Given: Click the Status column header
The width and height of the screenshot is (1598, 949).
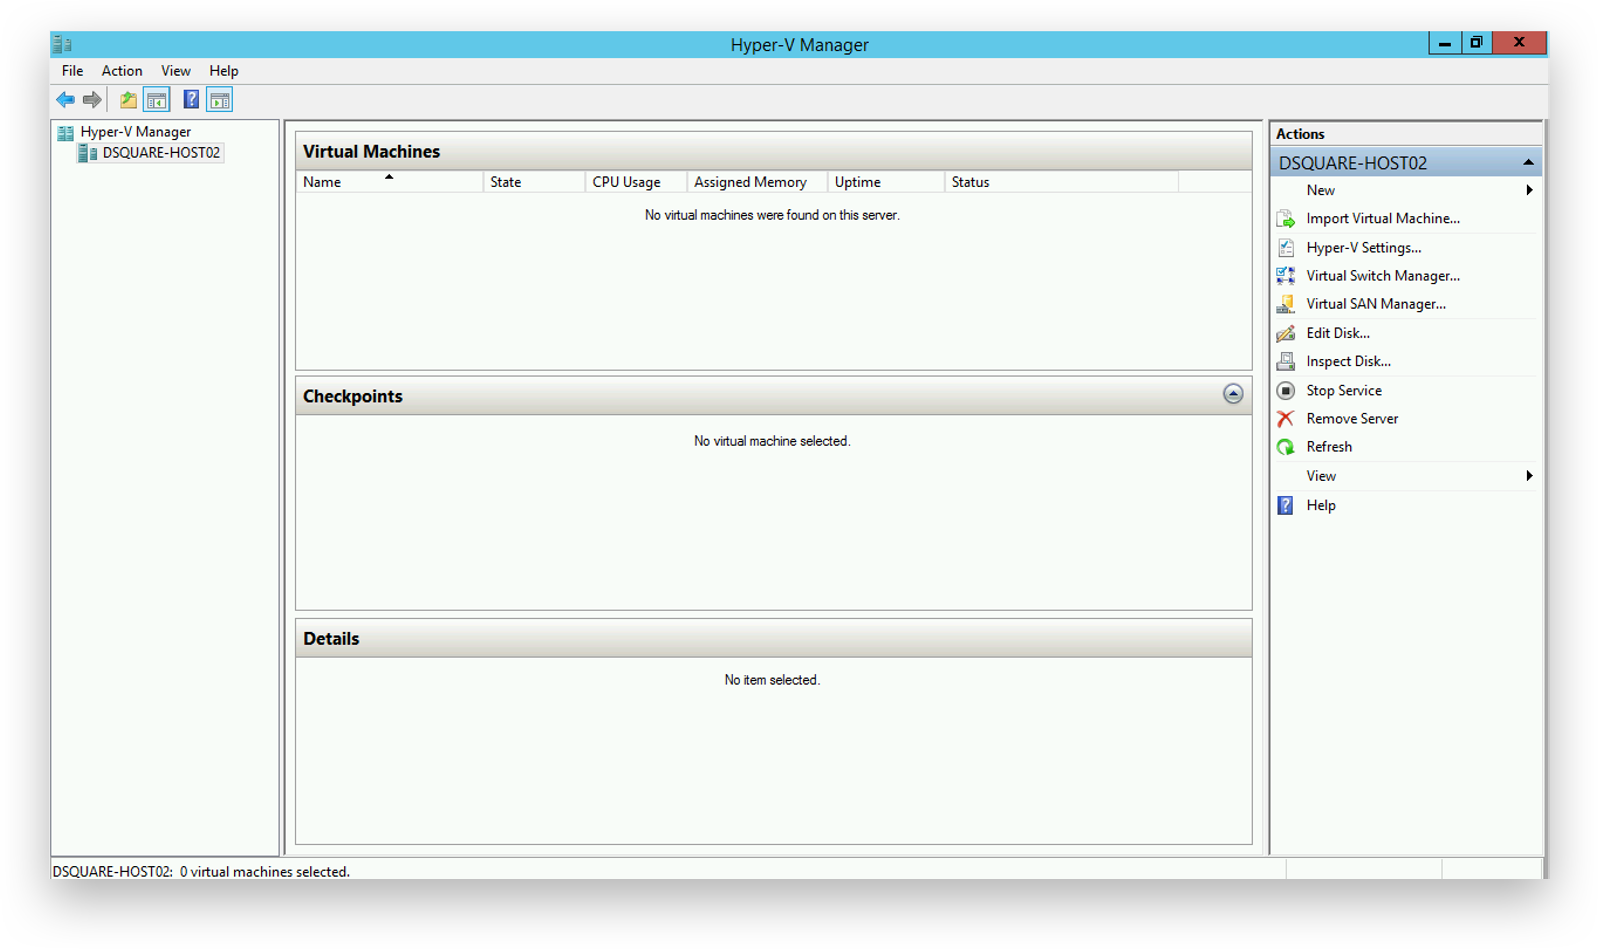Looking at the screenshot, I should [1061, 182].
